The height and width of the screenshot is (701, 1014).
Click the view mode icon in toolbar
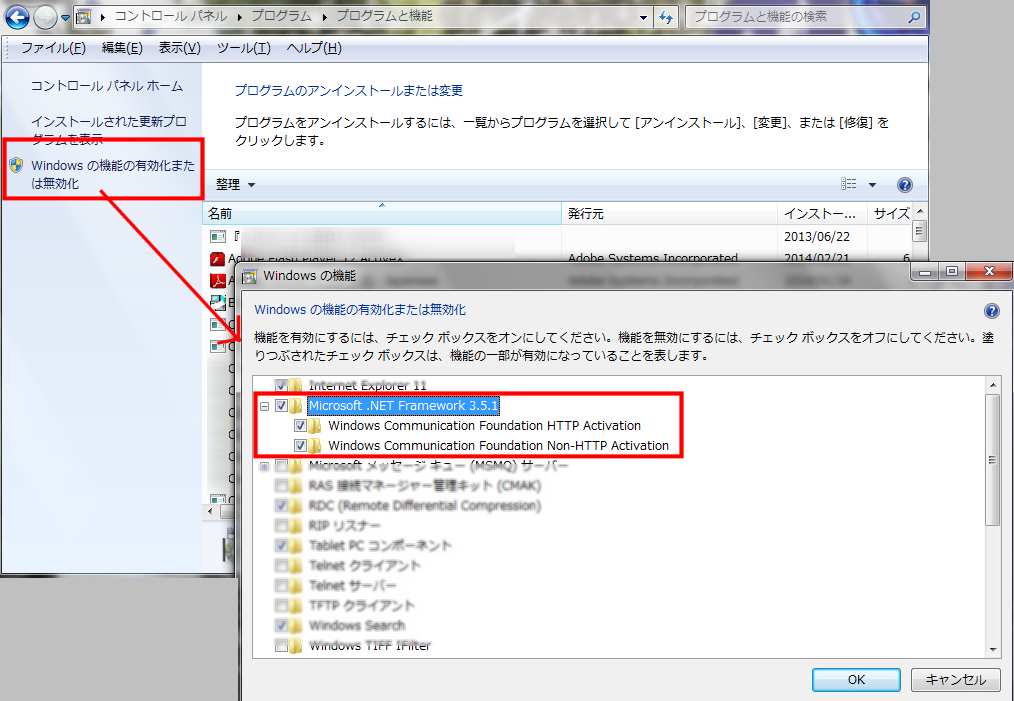coord(849,185)
